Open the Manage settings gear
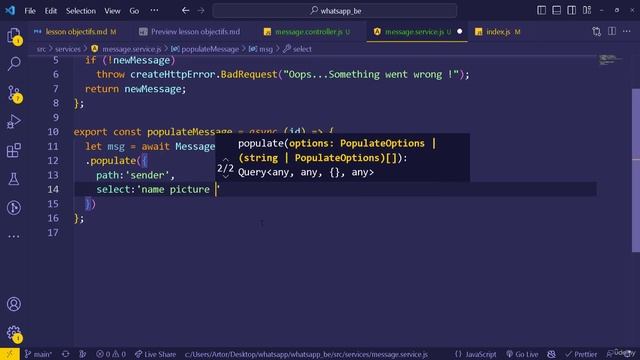This screenshot has height=360, width=640. [x=14, y=333]
